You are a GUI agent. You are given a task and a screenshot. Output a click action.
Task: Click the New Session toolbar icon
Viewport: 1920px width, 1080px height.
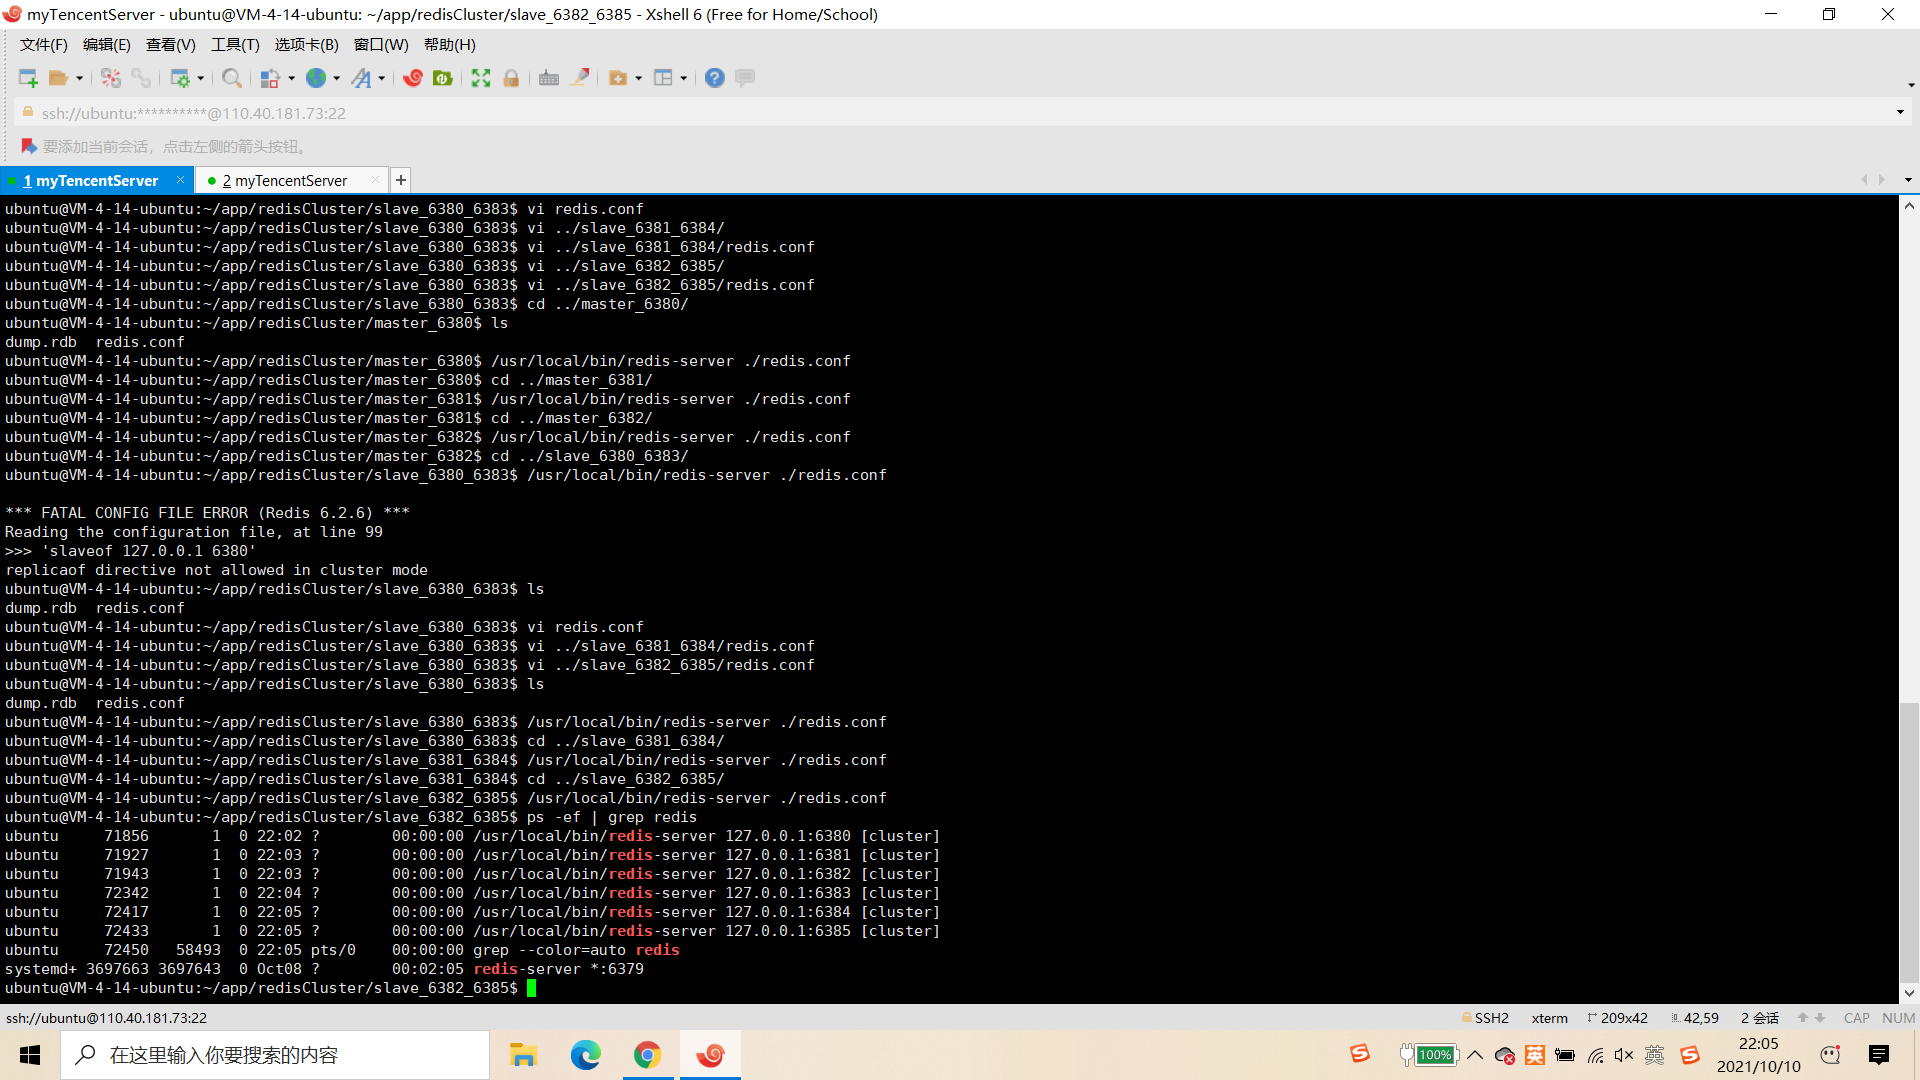tap(27, 78)
